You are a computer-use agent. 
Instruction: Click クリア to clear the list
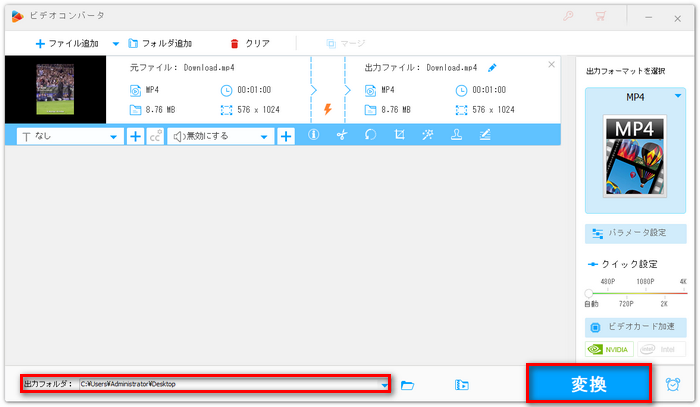coord(250,44)
